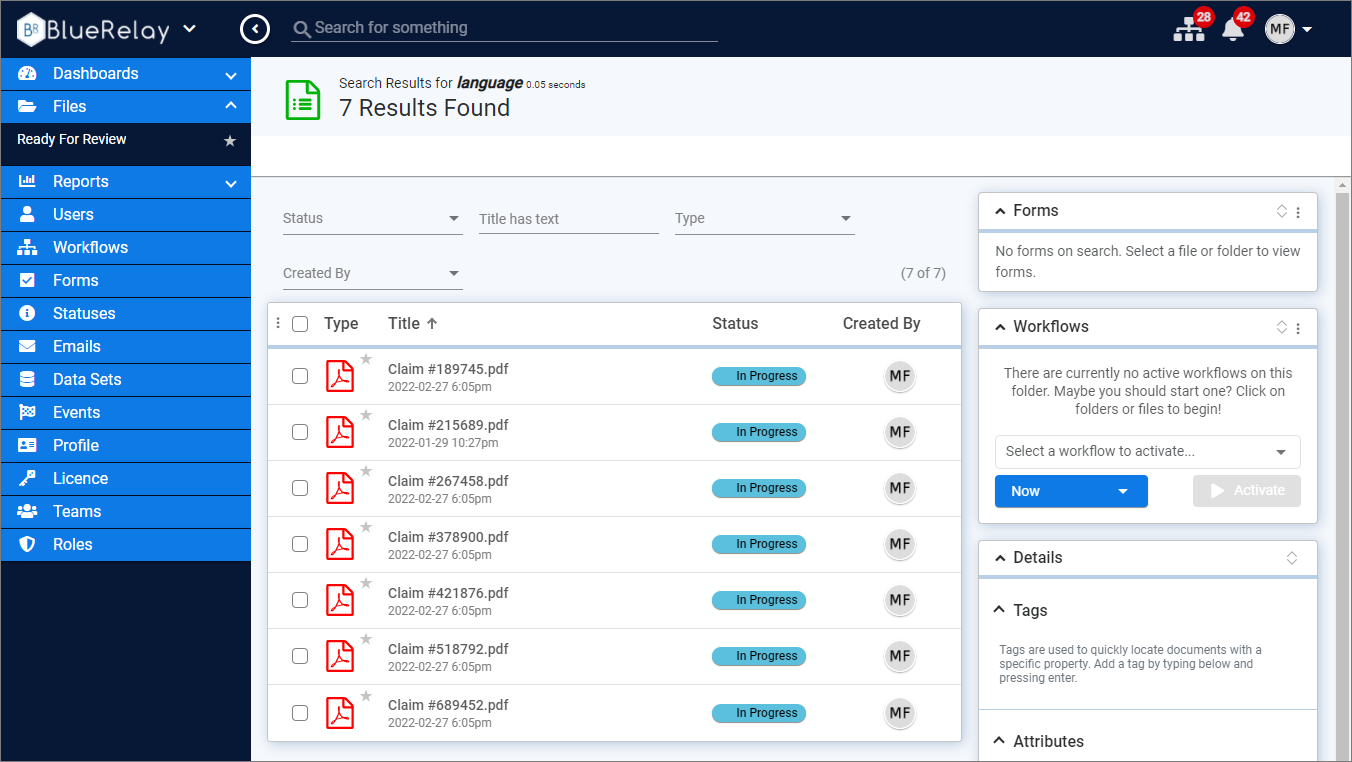The width and height of the screenshot is (1352, 762).
Task: Favorite Claim #518792.pdf with its star
Action: pos(366,639)
